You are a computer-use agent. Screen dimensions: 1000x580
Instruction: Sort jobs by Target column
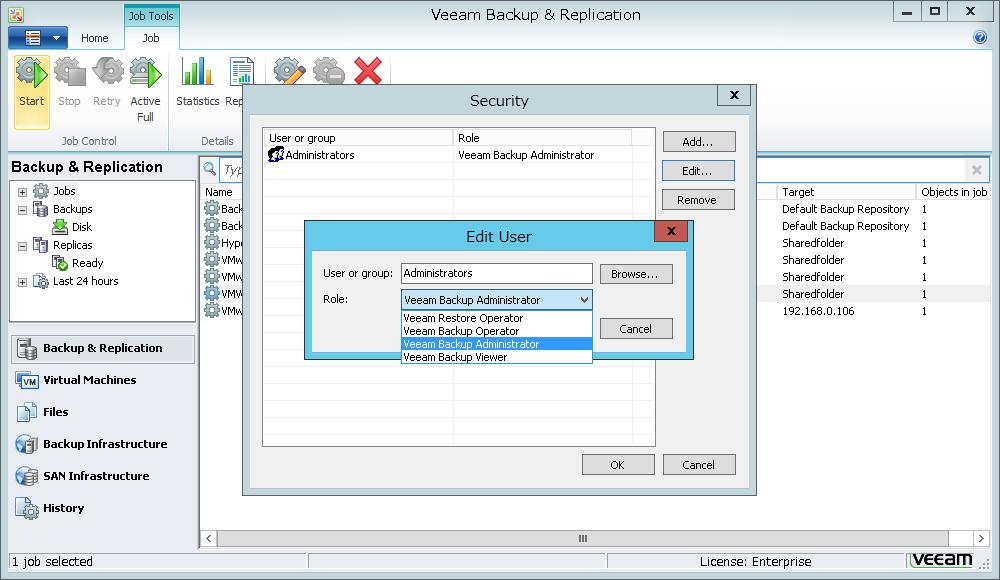845,192
